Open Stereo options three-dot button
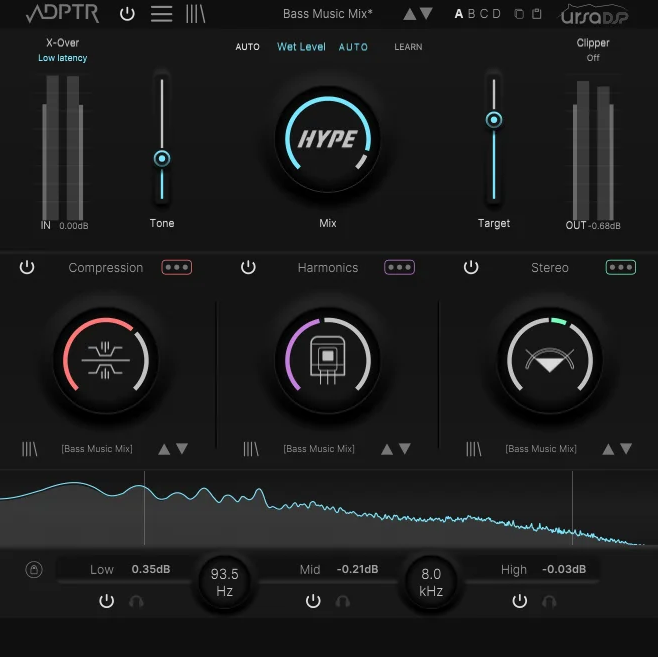 (x=621, y=267)
